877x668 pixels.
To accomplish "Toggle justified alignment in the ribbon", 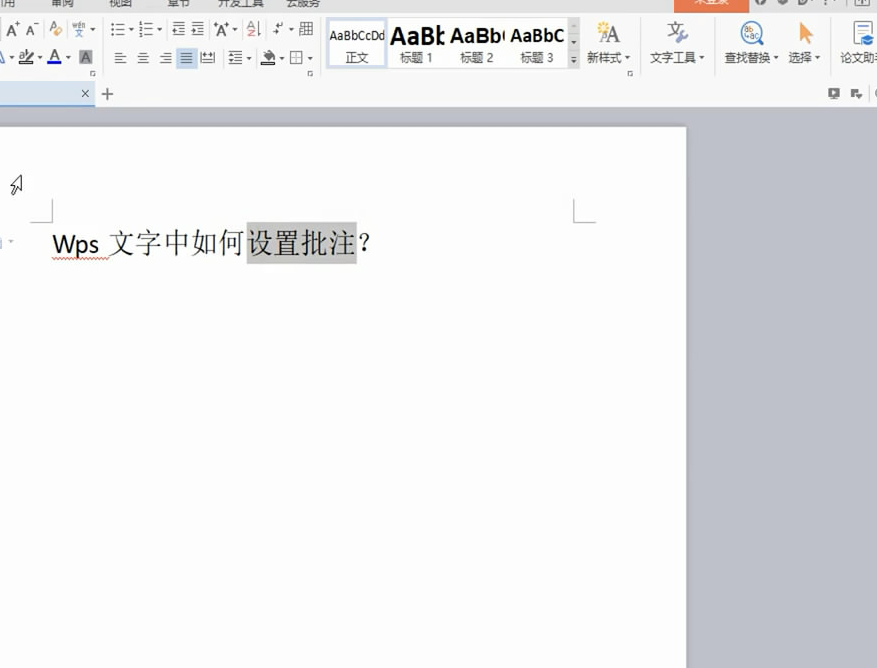I will click(x=184, y=57).
